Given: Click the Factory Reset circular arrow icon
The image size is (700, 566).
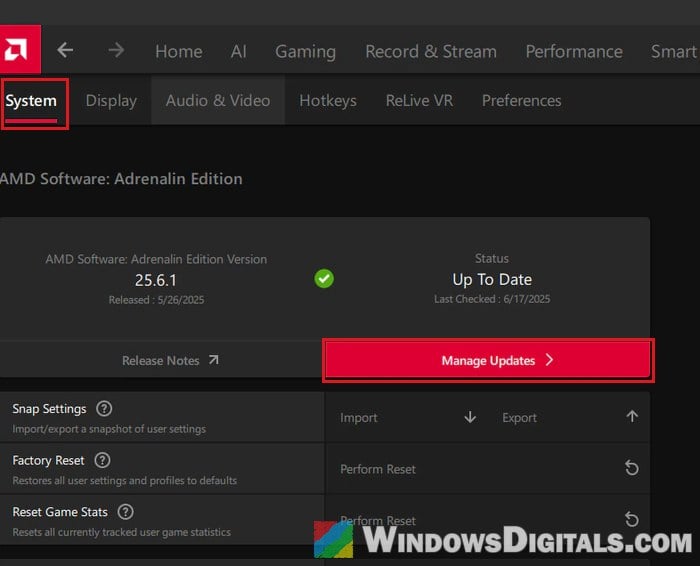Looking at the screenshot, I should [x=632, y=468].
